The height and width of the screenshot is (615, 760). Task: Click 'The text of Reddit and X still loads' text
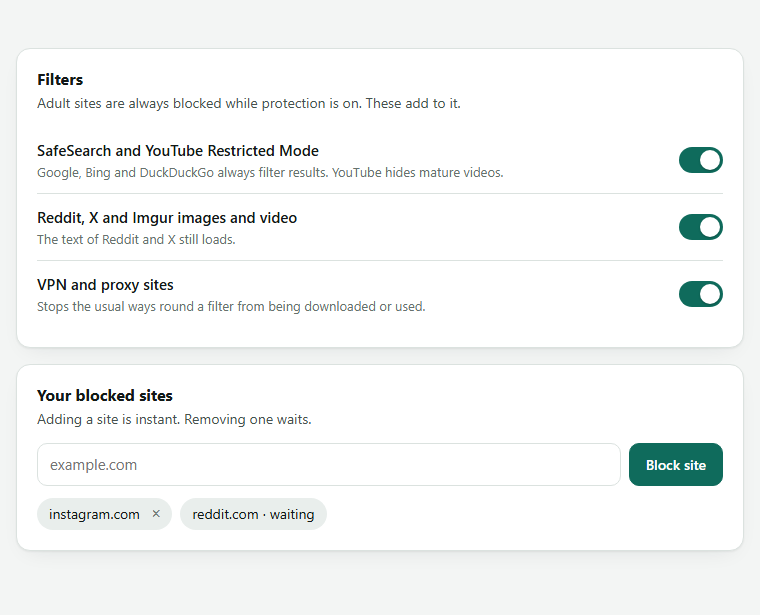click(x=136, y=239)
